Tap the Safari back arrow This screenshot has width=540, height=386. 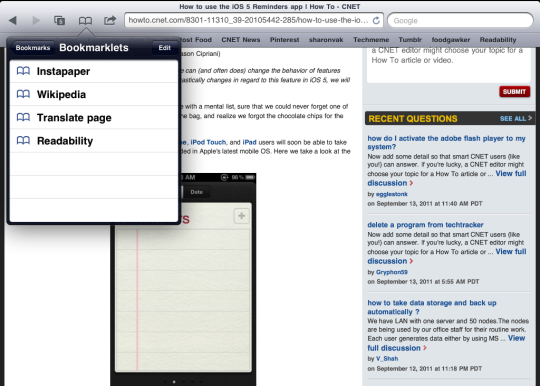click(x=13, y=21)
